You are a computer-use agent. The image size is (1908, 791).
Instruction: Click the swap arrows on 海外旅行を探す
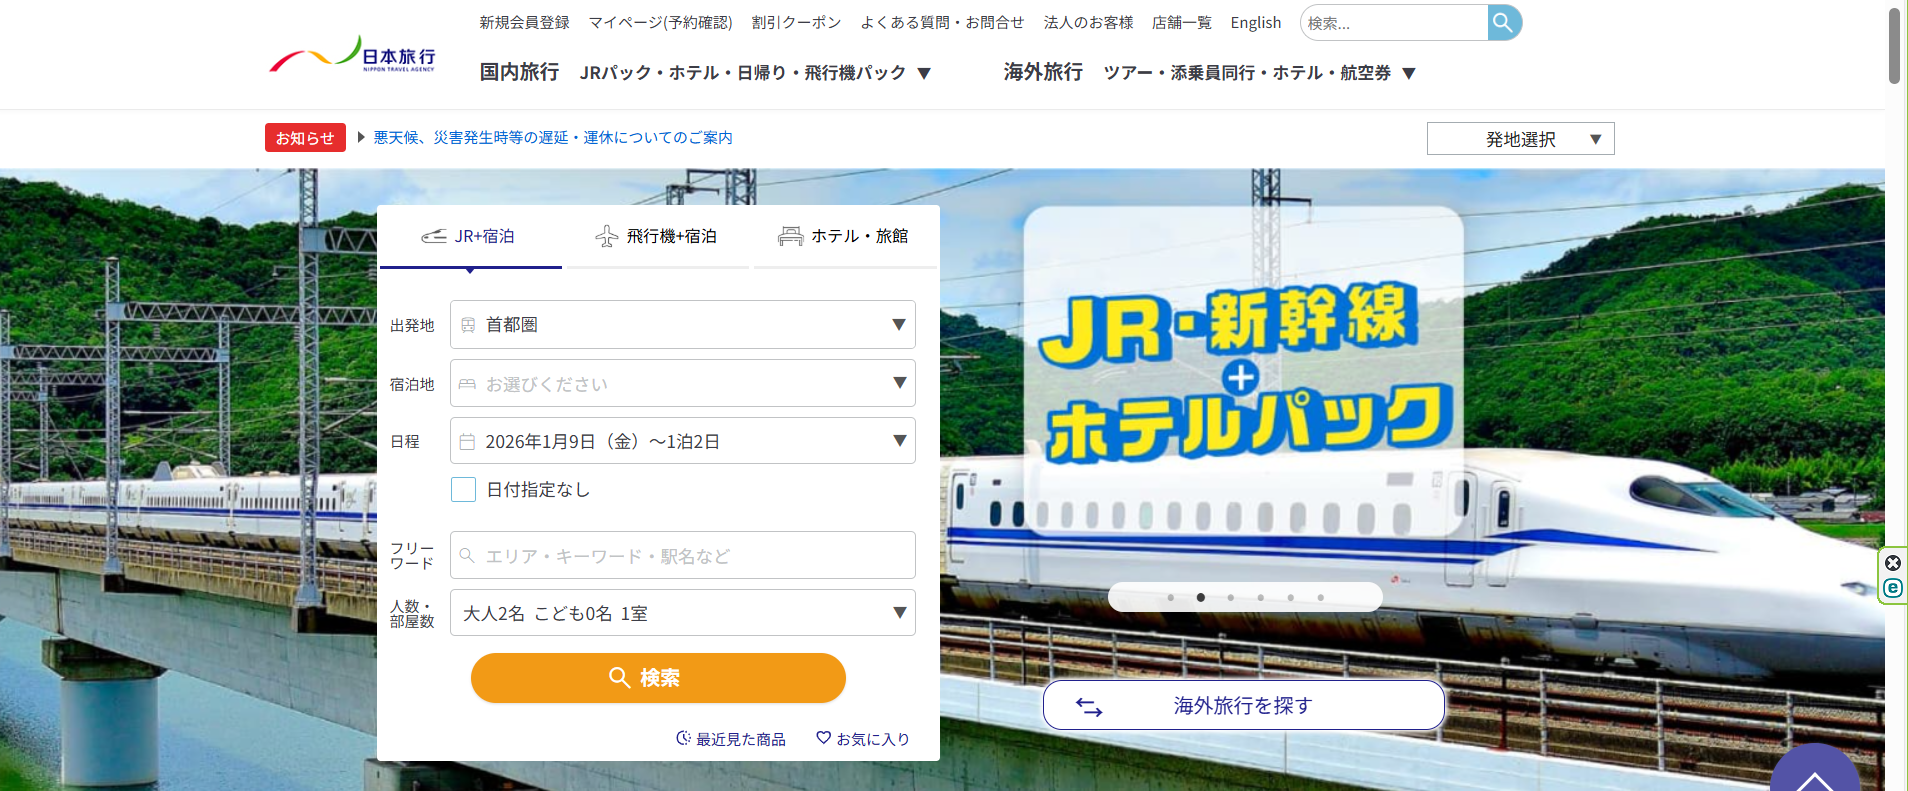pyautogui.click(x=1089, y=707)
